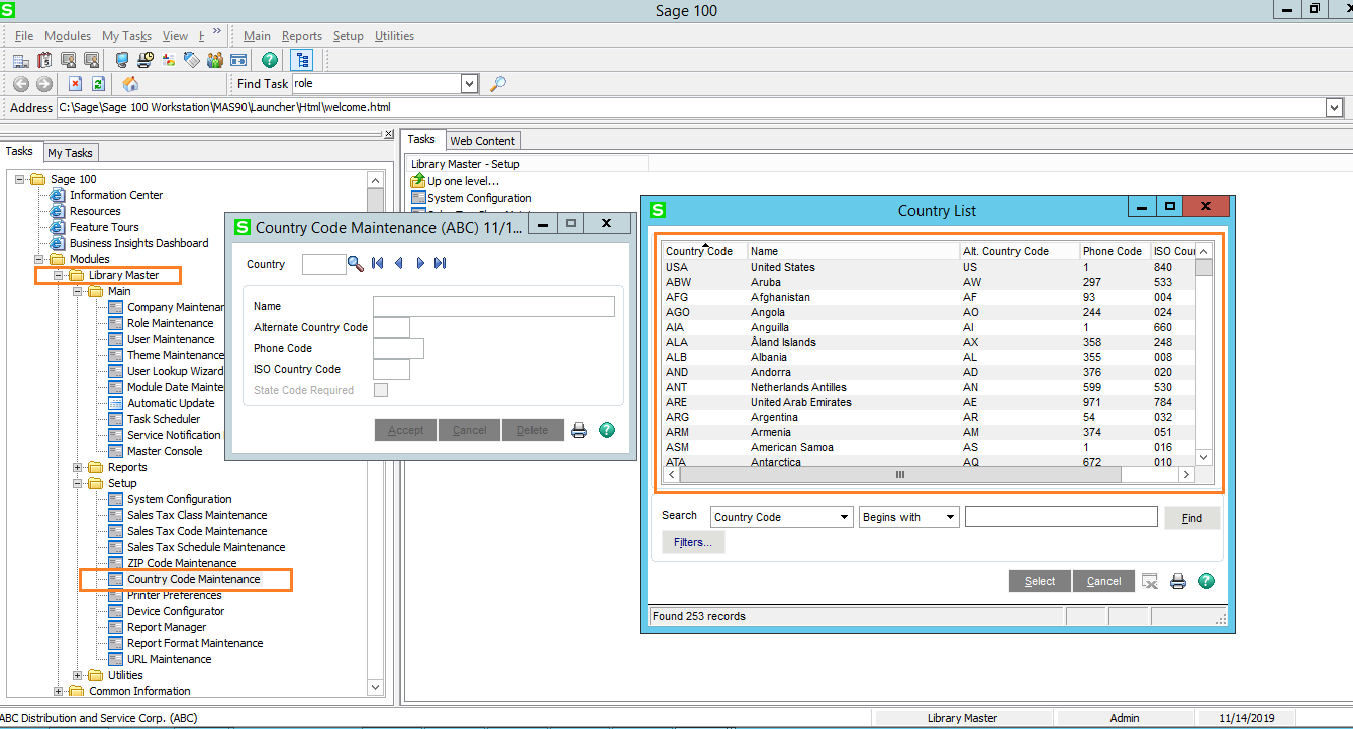This screenshot has height=729, width=1353.
Task: Click the Select button in Country List
Action: 1040,581
